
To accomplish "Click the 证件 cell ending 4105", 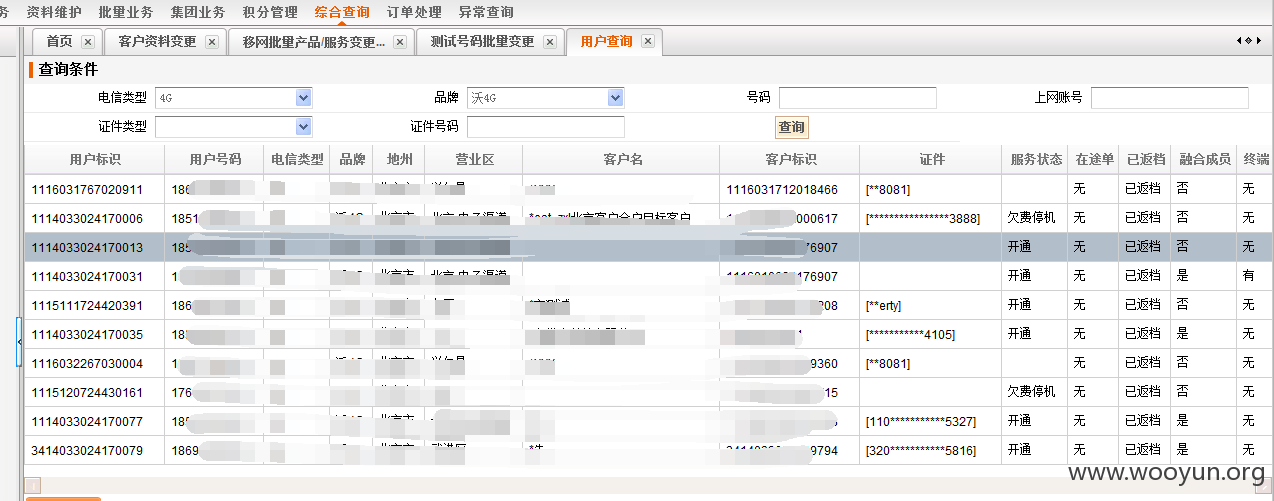I will point(931,334).
